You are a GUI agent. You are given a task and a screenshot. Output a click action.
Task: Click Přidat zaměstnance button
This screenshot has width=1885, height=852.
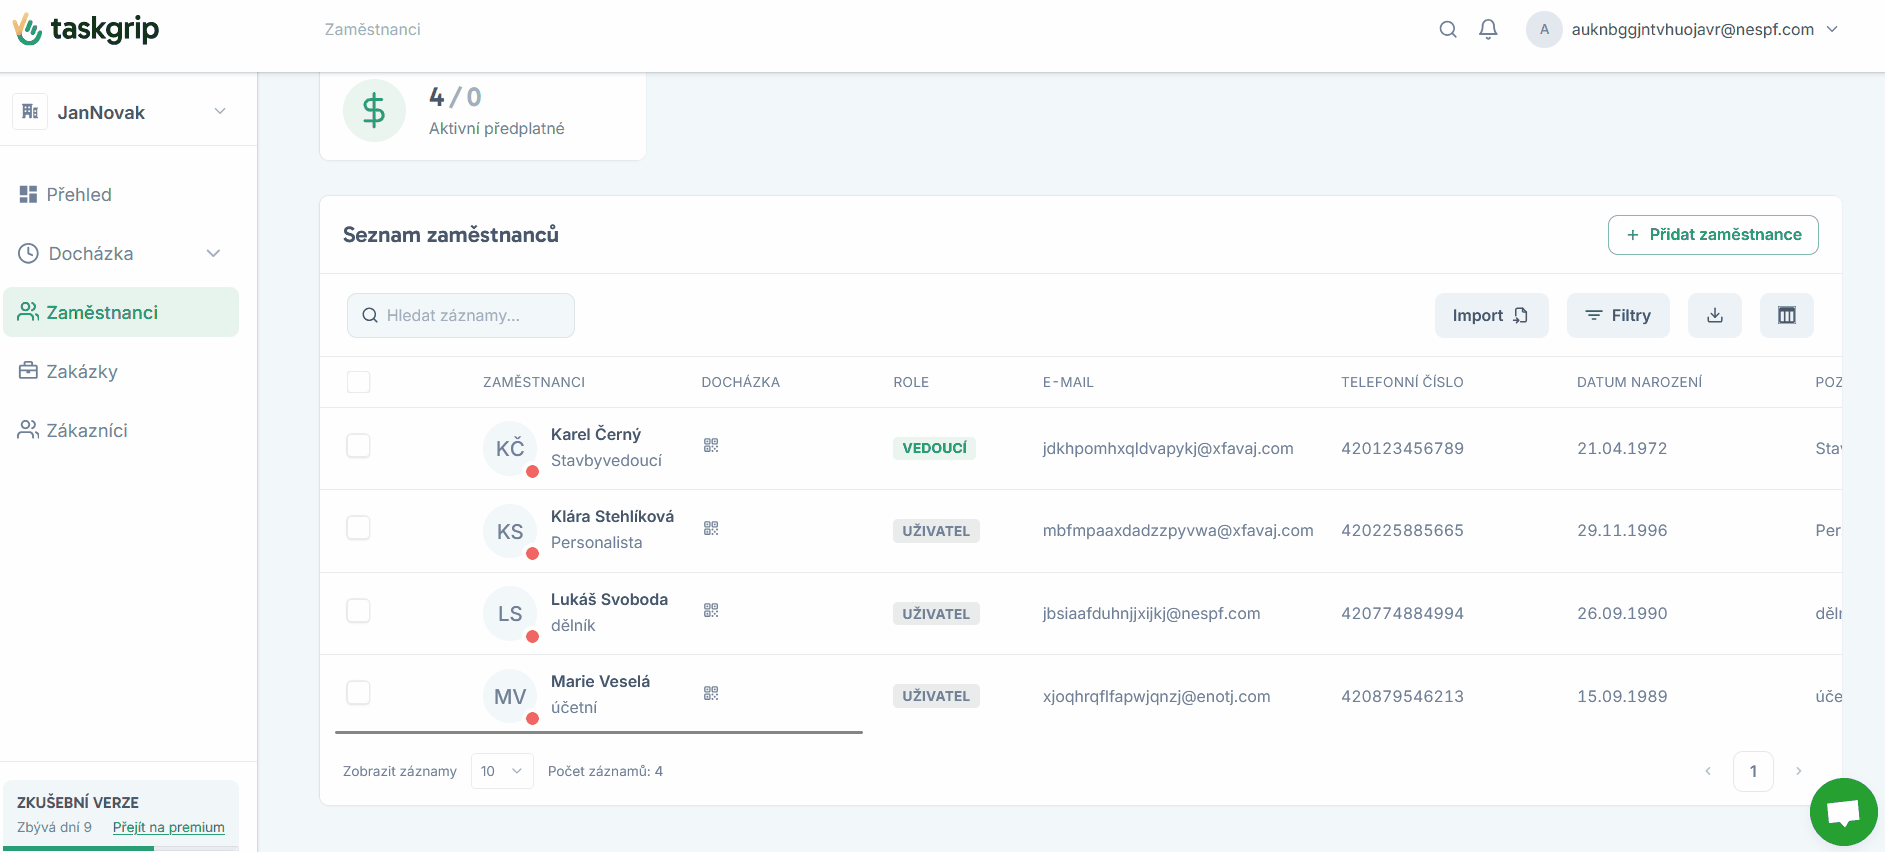[x=1712, y=235]
